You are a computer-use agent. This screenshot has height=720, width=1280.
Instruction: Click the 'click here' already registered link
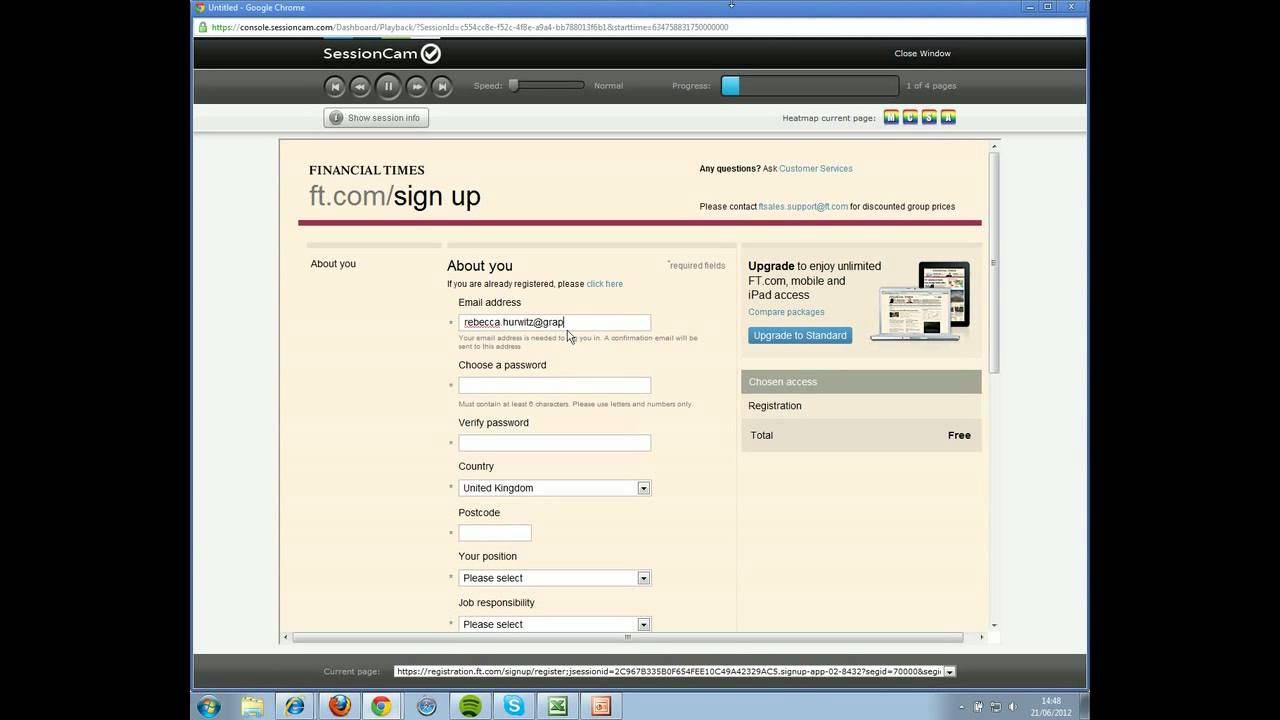coord(604,284)
